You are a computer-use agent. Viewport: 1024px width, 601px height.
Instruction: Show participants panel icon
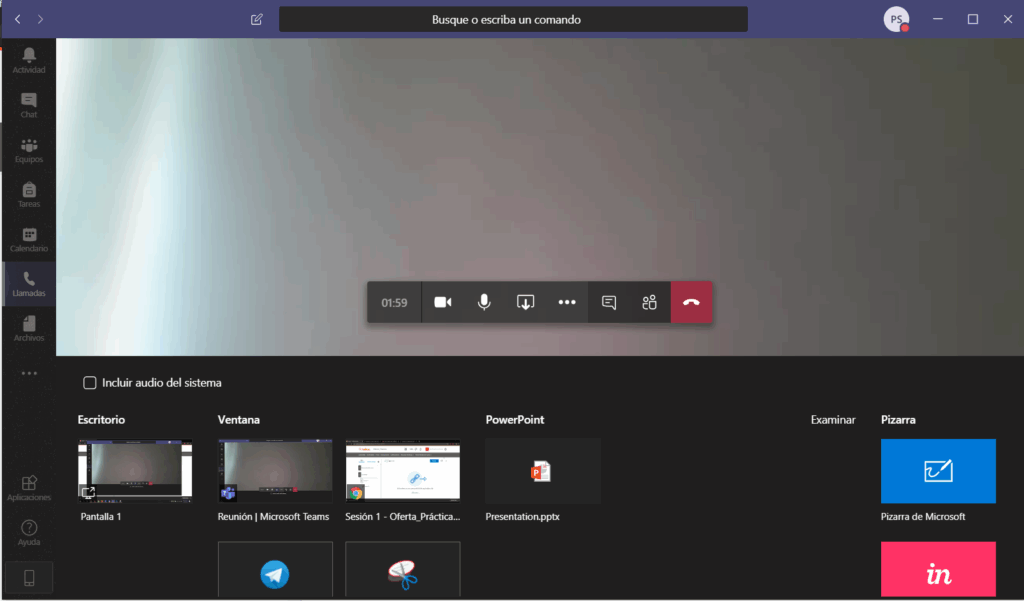pyautogui.click(x=650, y=302)
